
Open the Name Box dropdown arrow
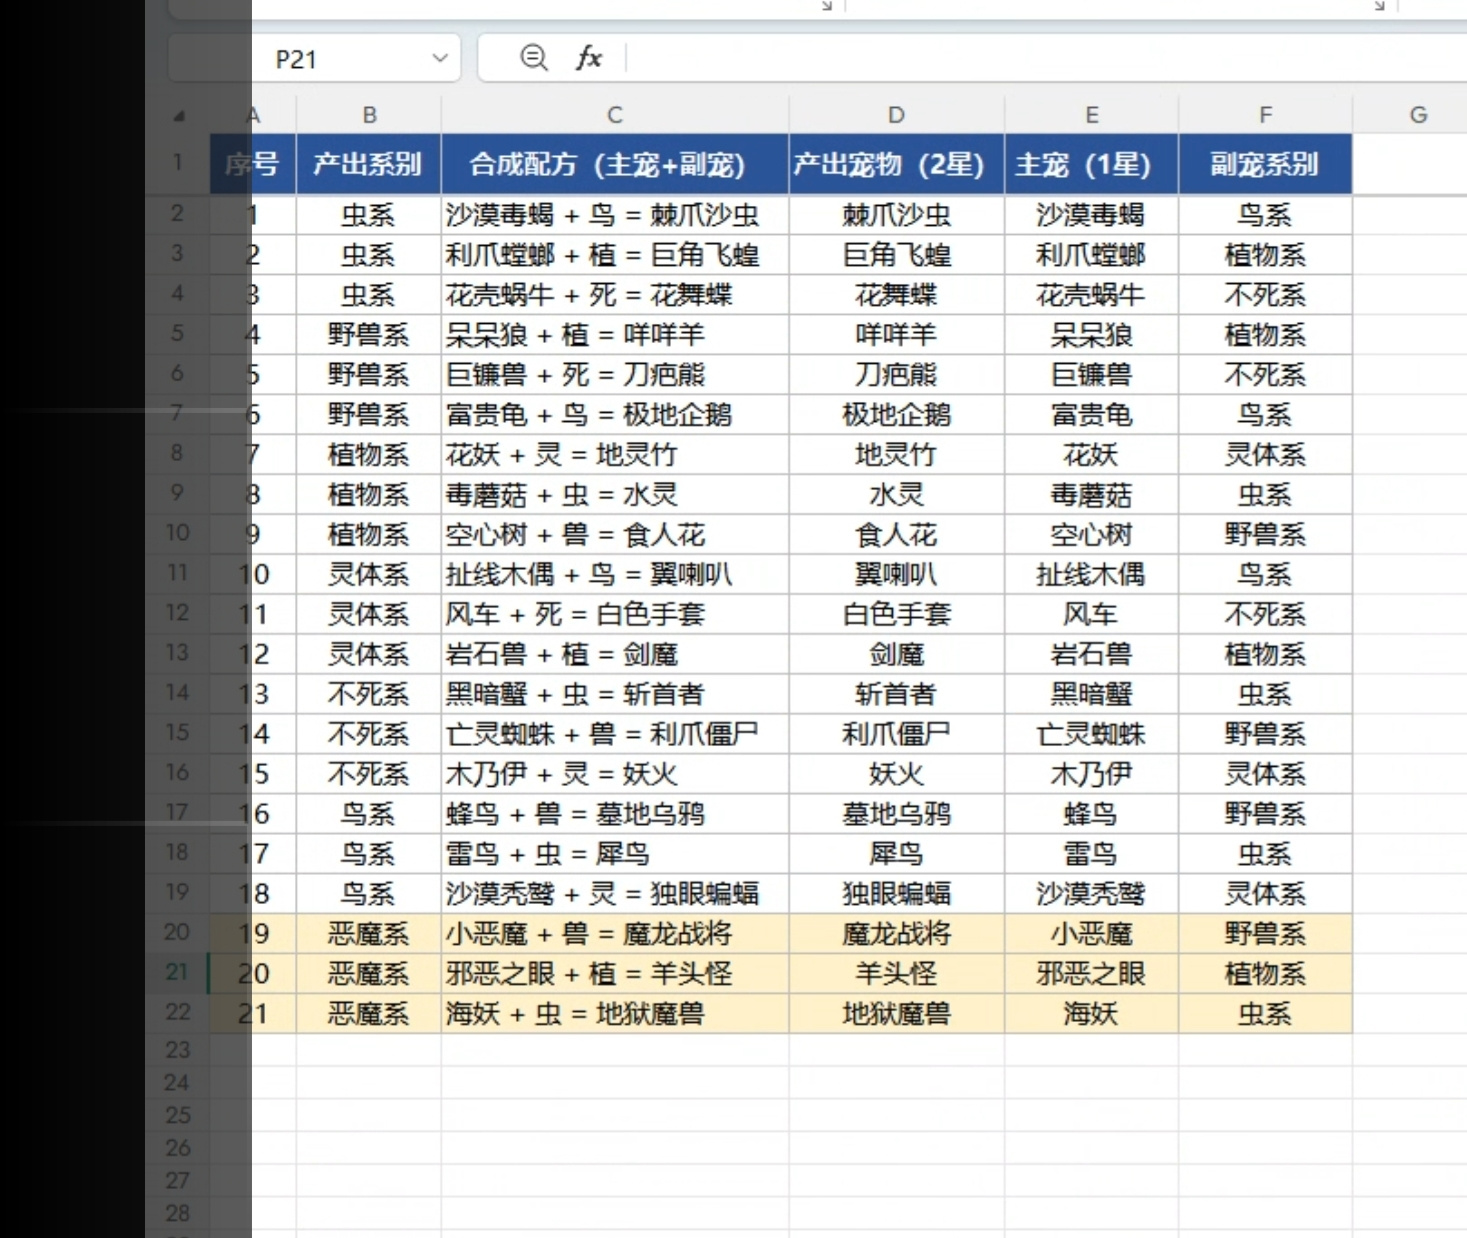pyautogui.click(x=439, y=58)
